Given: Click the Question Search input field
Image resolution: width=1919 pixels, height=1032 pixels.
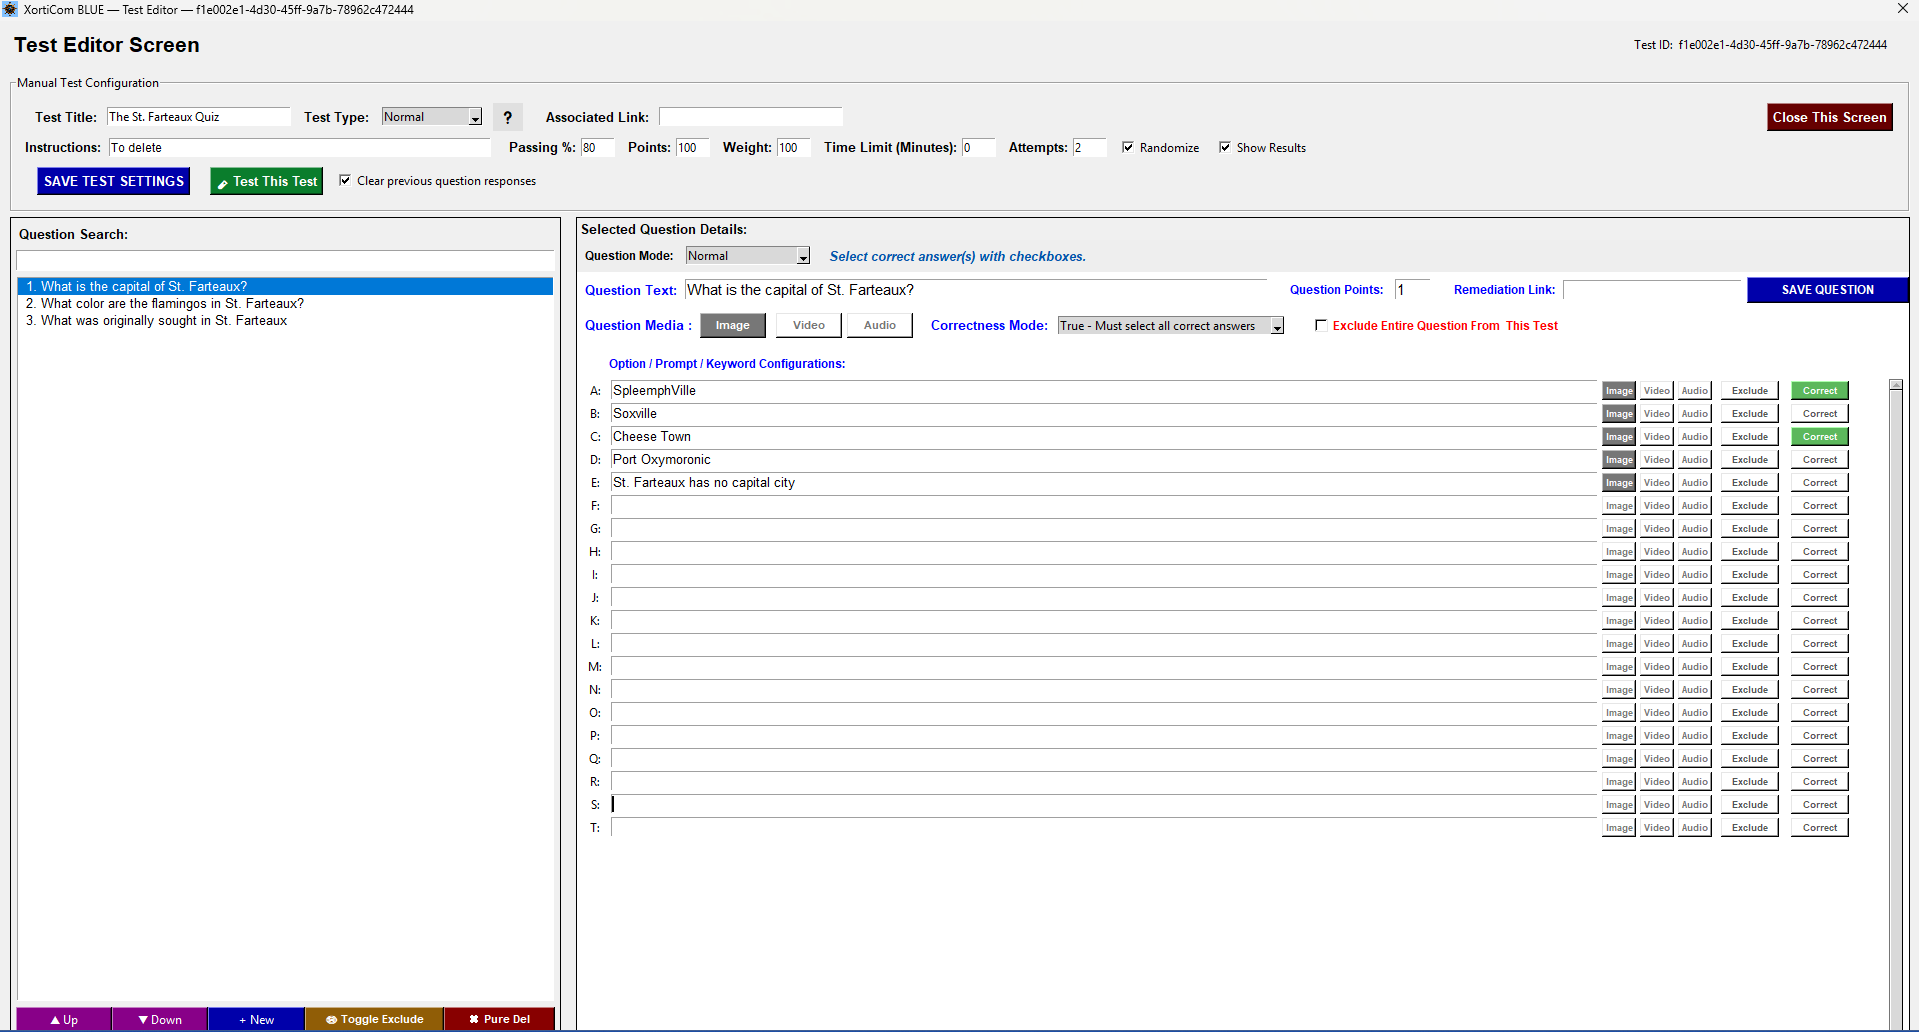Looking at the screenshot, I should [x=285, y=260].
